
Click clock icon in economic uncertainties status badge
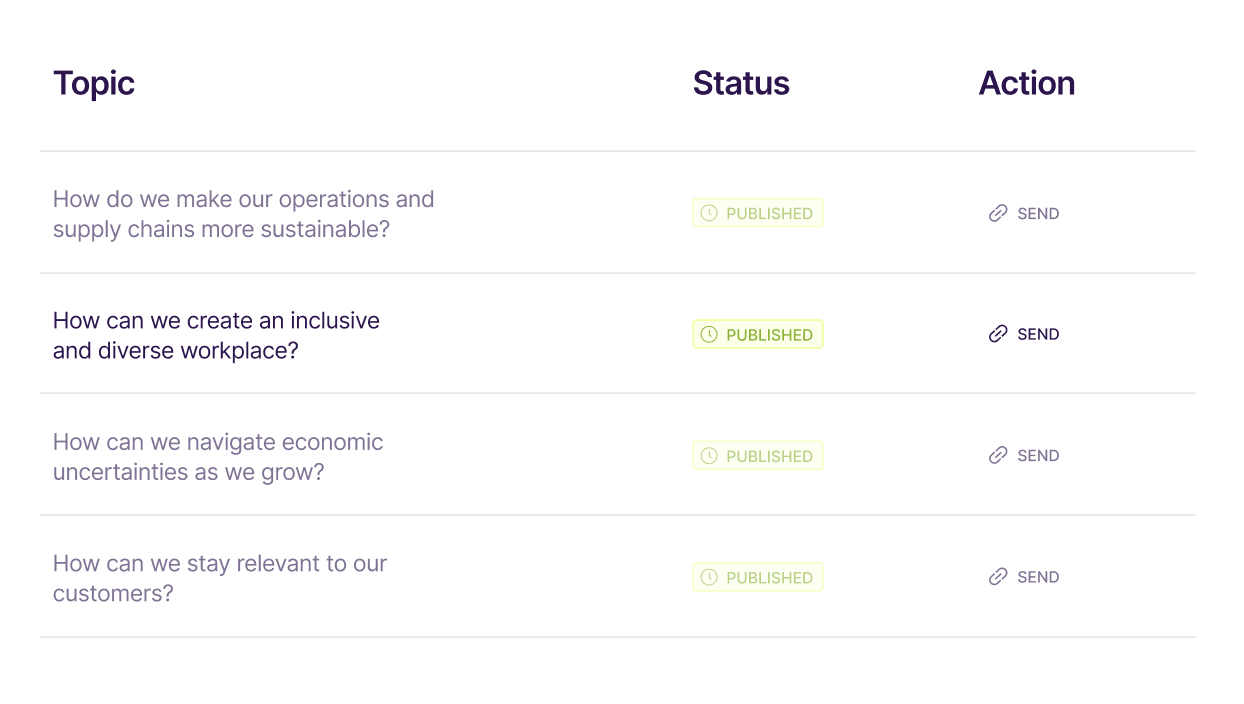(x=709, y=456)
